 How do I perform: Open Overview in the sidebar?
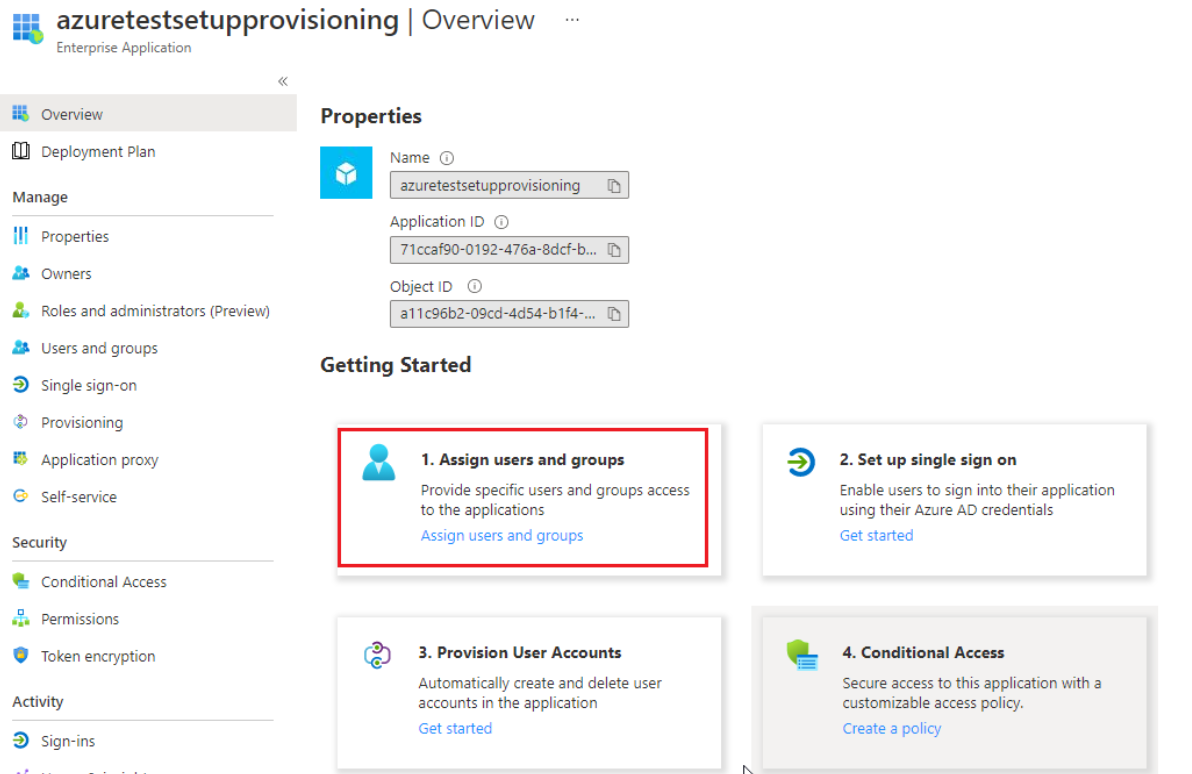click(148, 114)
